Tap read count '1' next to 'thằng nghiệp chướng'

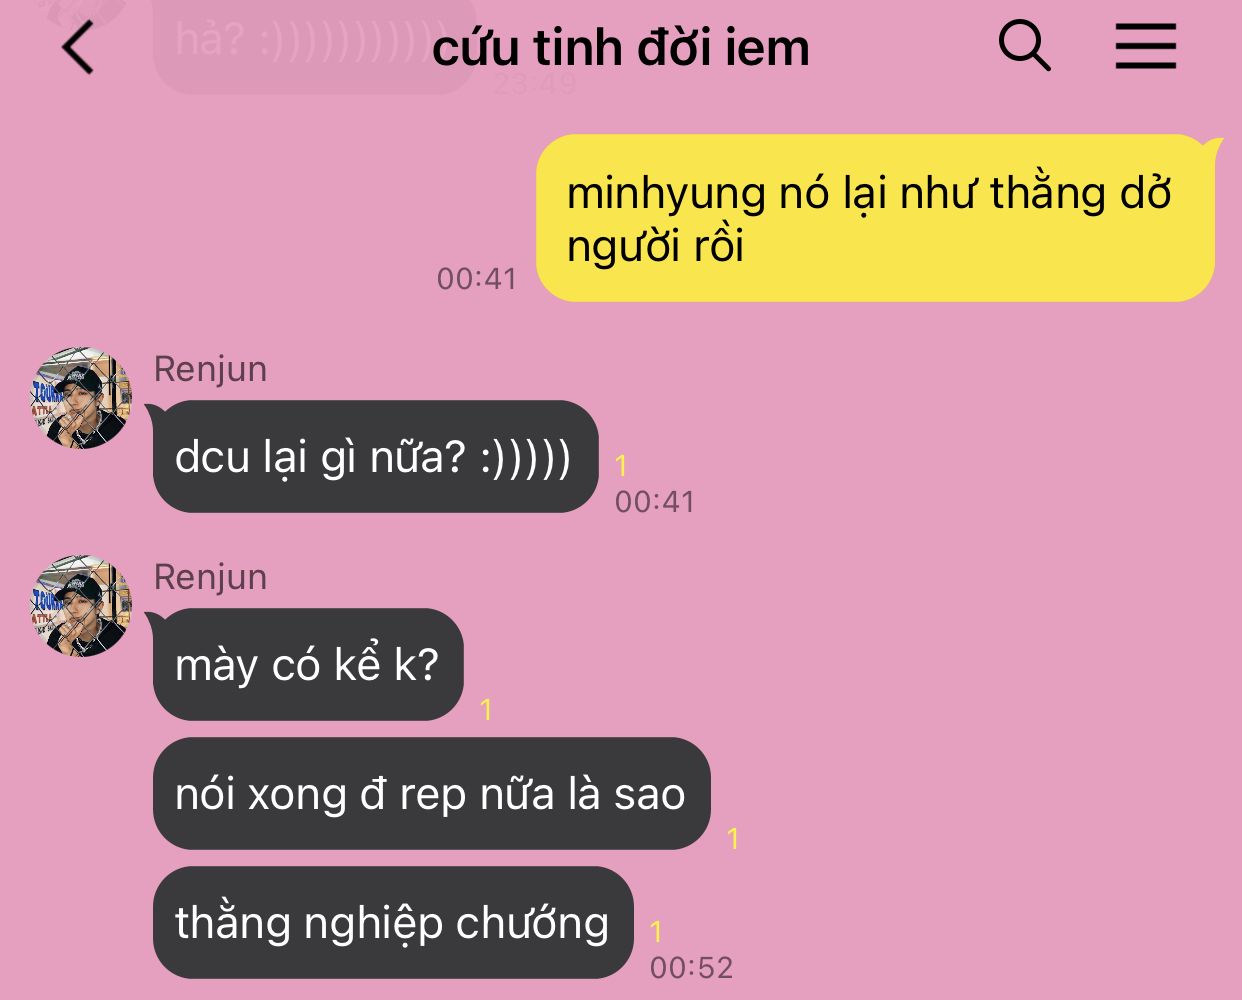(656, 932)
